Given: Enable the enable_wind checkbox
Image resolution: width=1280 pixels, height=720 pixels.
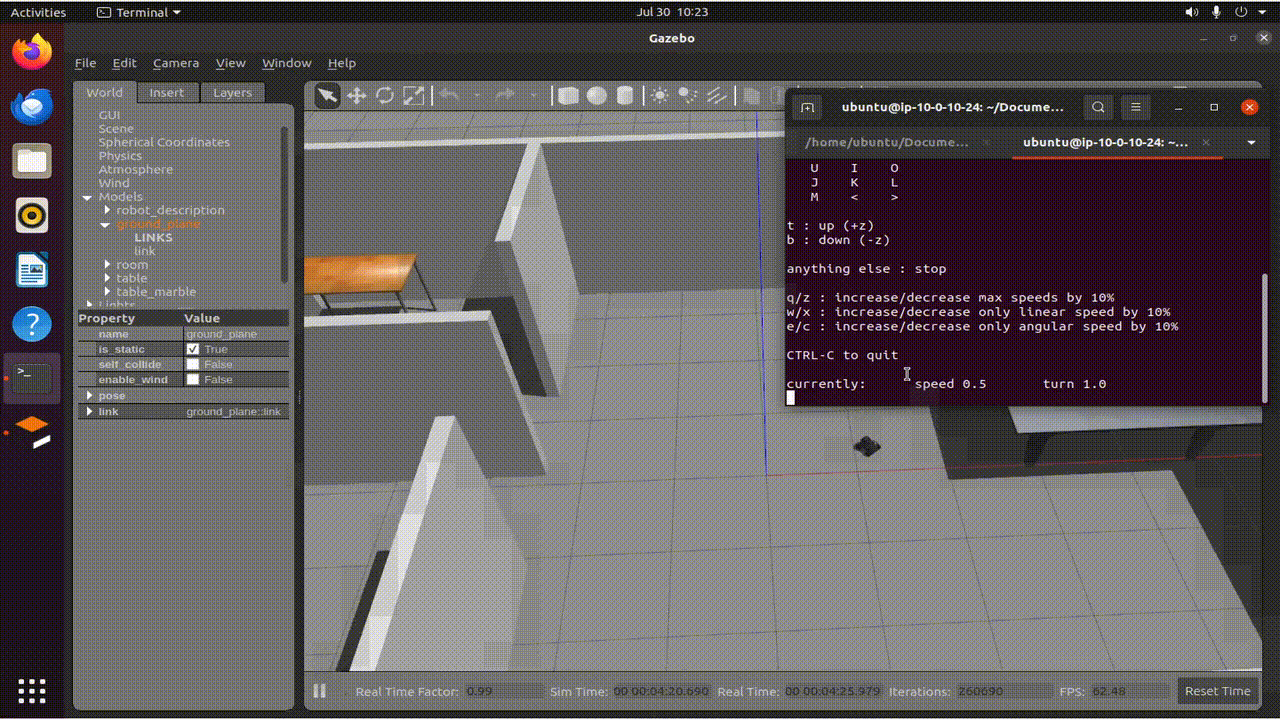Looking at the screenshot, I should tap(193, 380).
